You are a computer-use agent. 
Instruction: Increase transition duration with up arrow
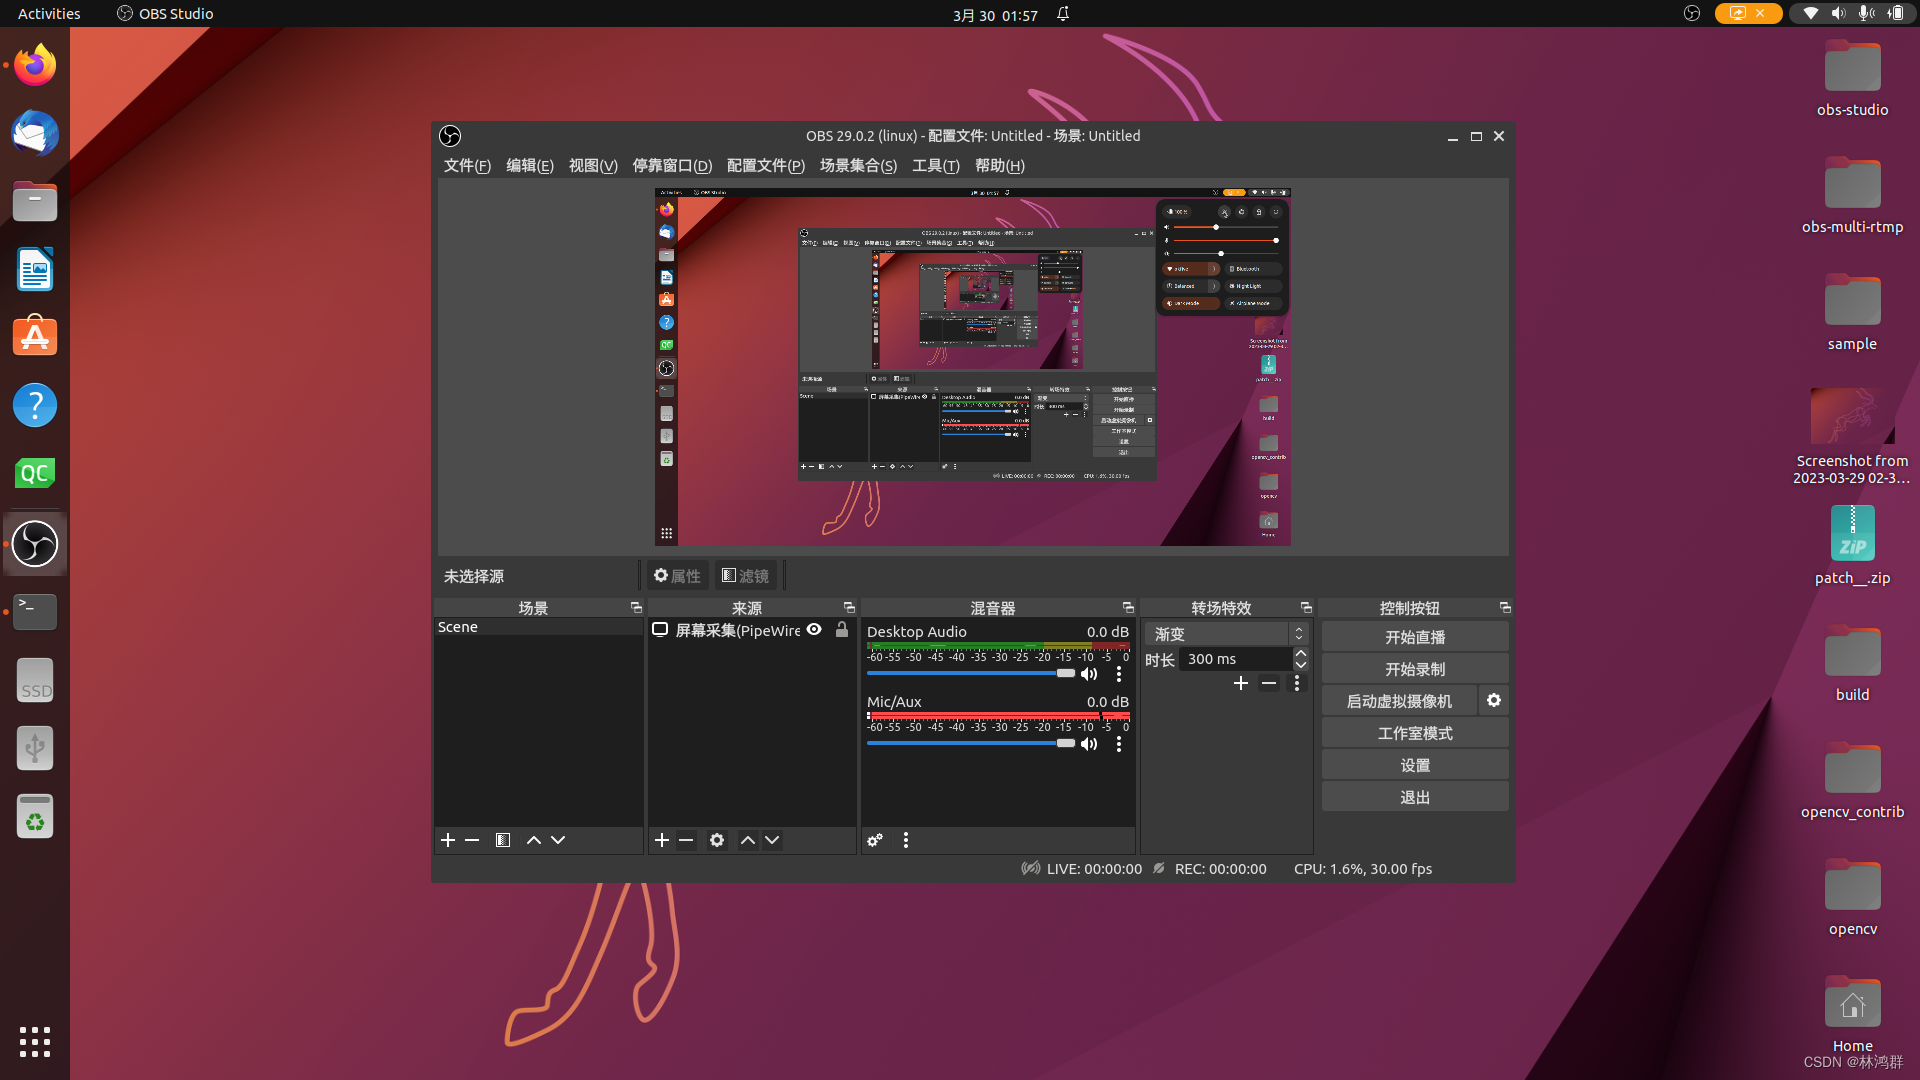coord(1301,653)
